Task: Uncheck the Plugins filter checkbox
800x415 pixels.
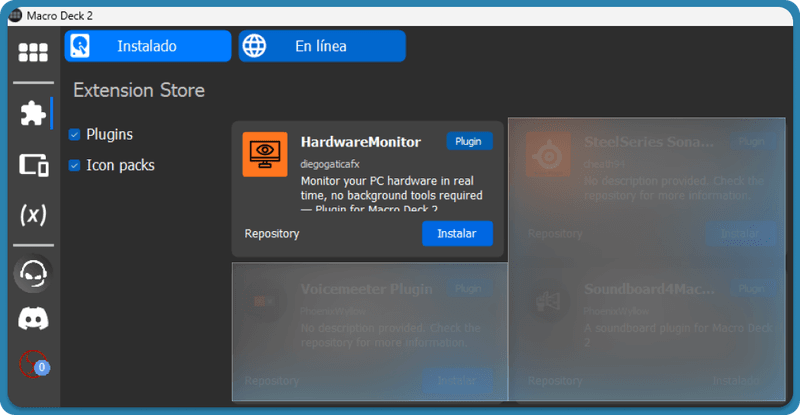Action: coord(74,134)
